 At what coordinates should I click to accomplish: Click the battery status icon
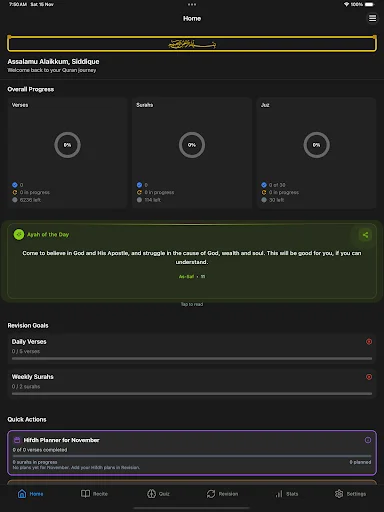pos(369,4)
